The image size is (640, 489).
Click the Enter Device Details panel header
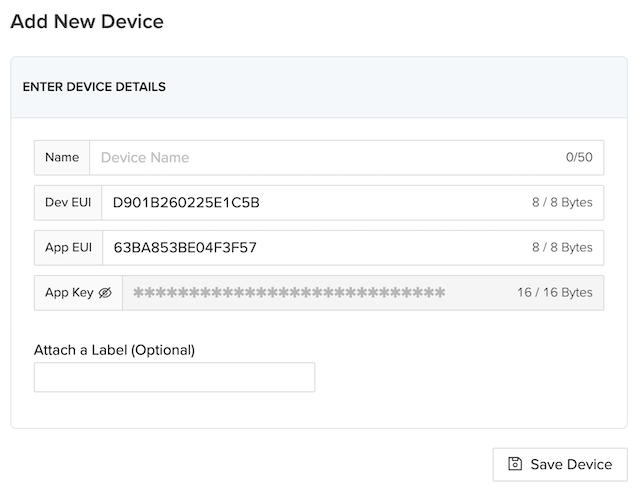tap(94, 87)
